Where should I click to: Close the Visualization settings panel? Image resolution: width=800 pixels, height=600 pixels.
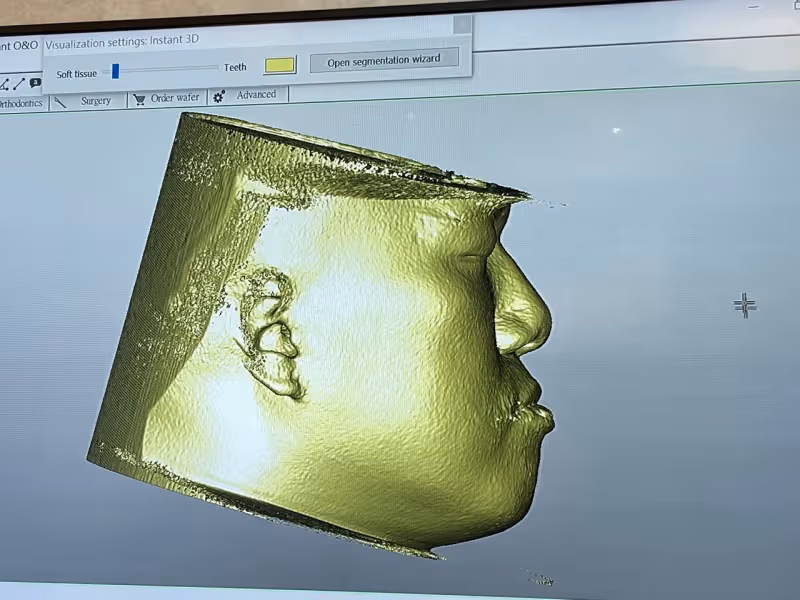462,24
